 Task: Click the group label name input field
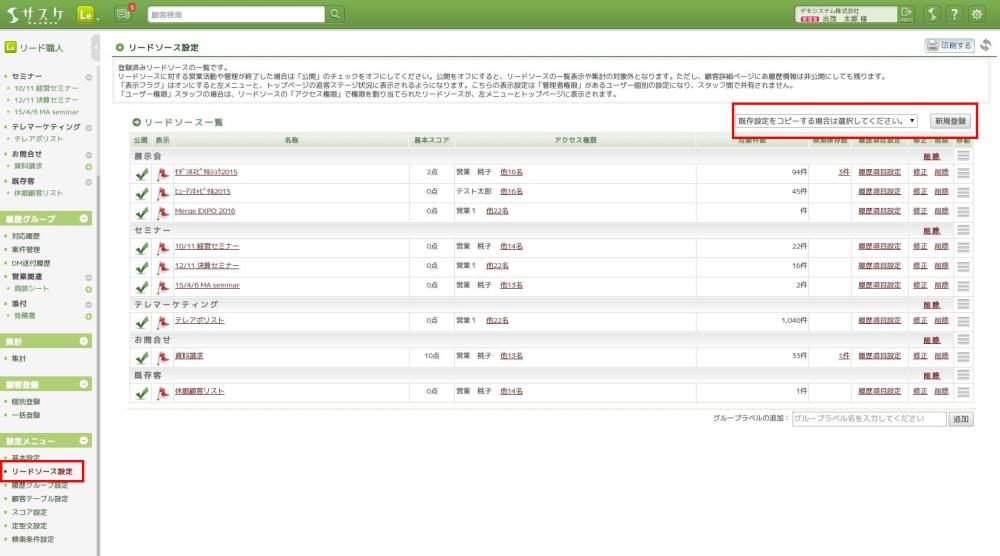[867, 419]
